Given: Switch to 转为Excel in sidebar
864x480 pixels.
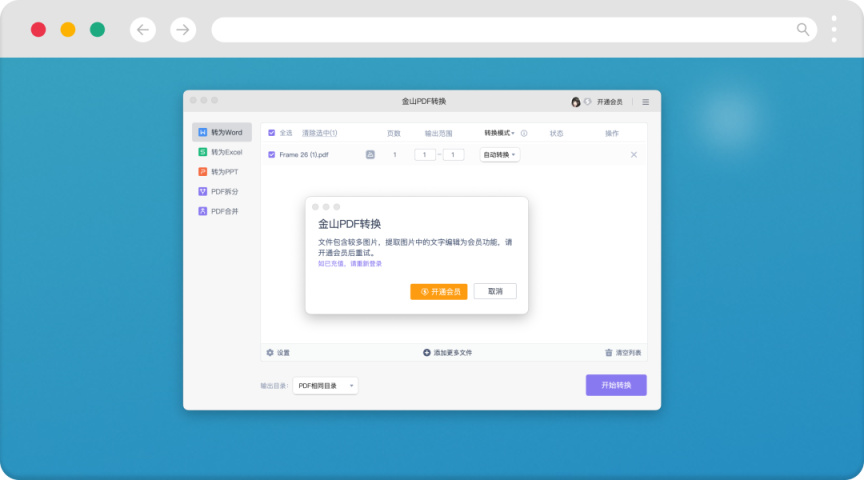Looking at the screenshot, I should [222, 152].
